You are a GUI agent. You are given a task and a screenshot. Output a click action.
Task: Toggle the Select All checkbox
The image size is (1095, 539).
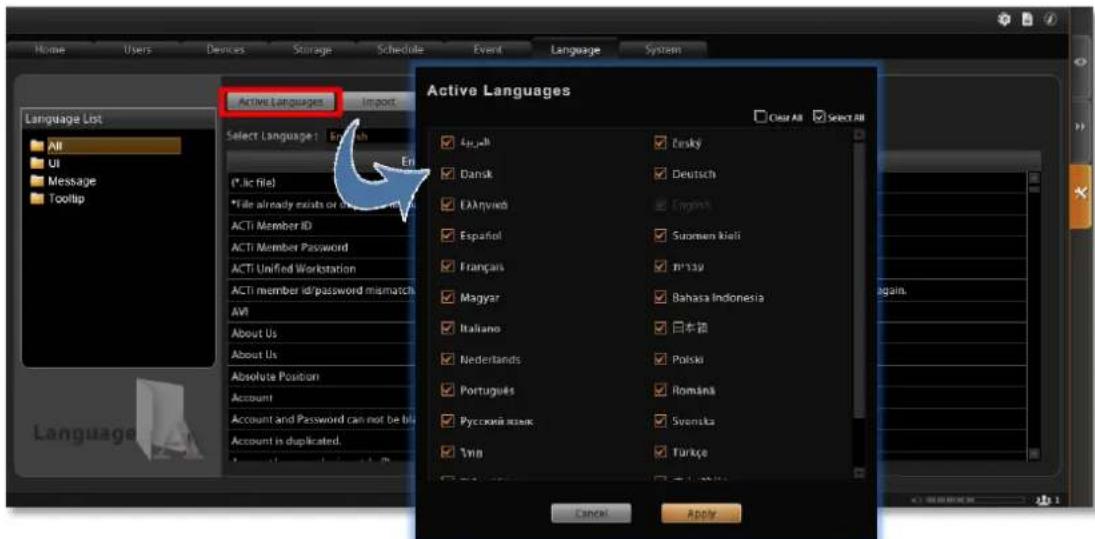point(819,117)
